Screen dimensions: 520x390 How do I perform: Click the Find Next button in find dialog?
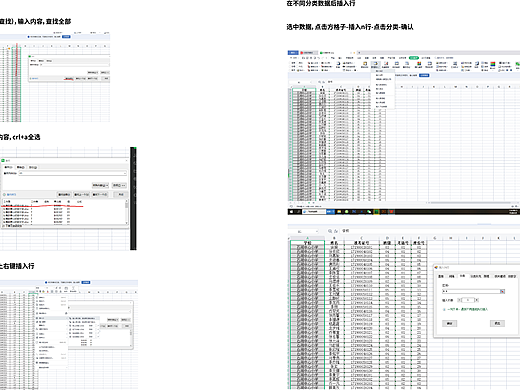[100, 194]
